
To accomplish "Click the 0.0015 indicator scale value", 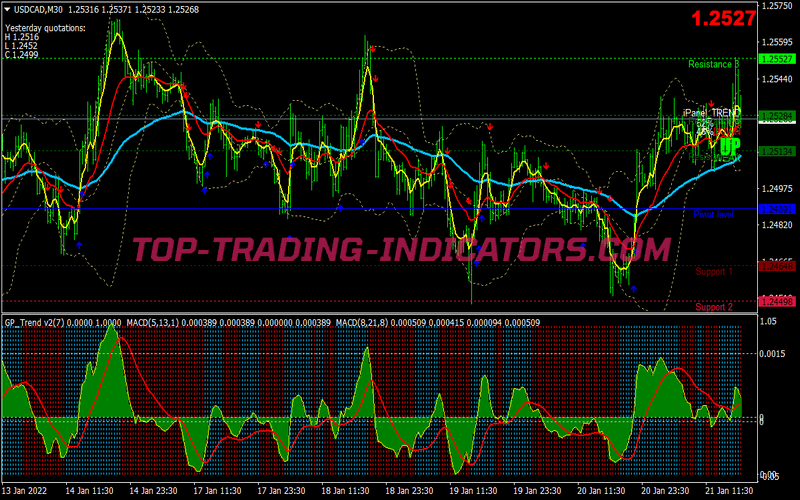I will (x=772, y=354).
